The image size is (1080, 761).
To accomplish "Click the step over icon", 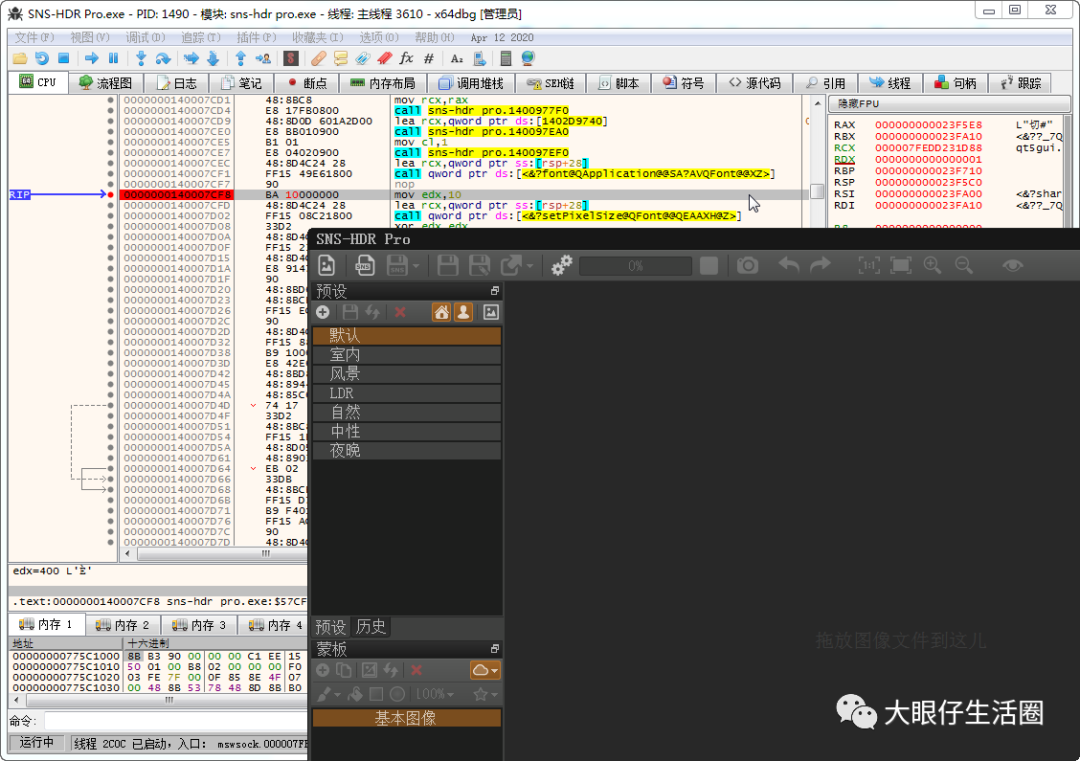I will pos(163,59).
